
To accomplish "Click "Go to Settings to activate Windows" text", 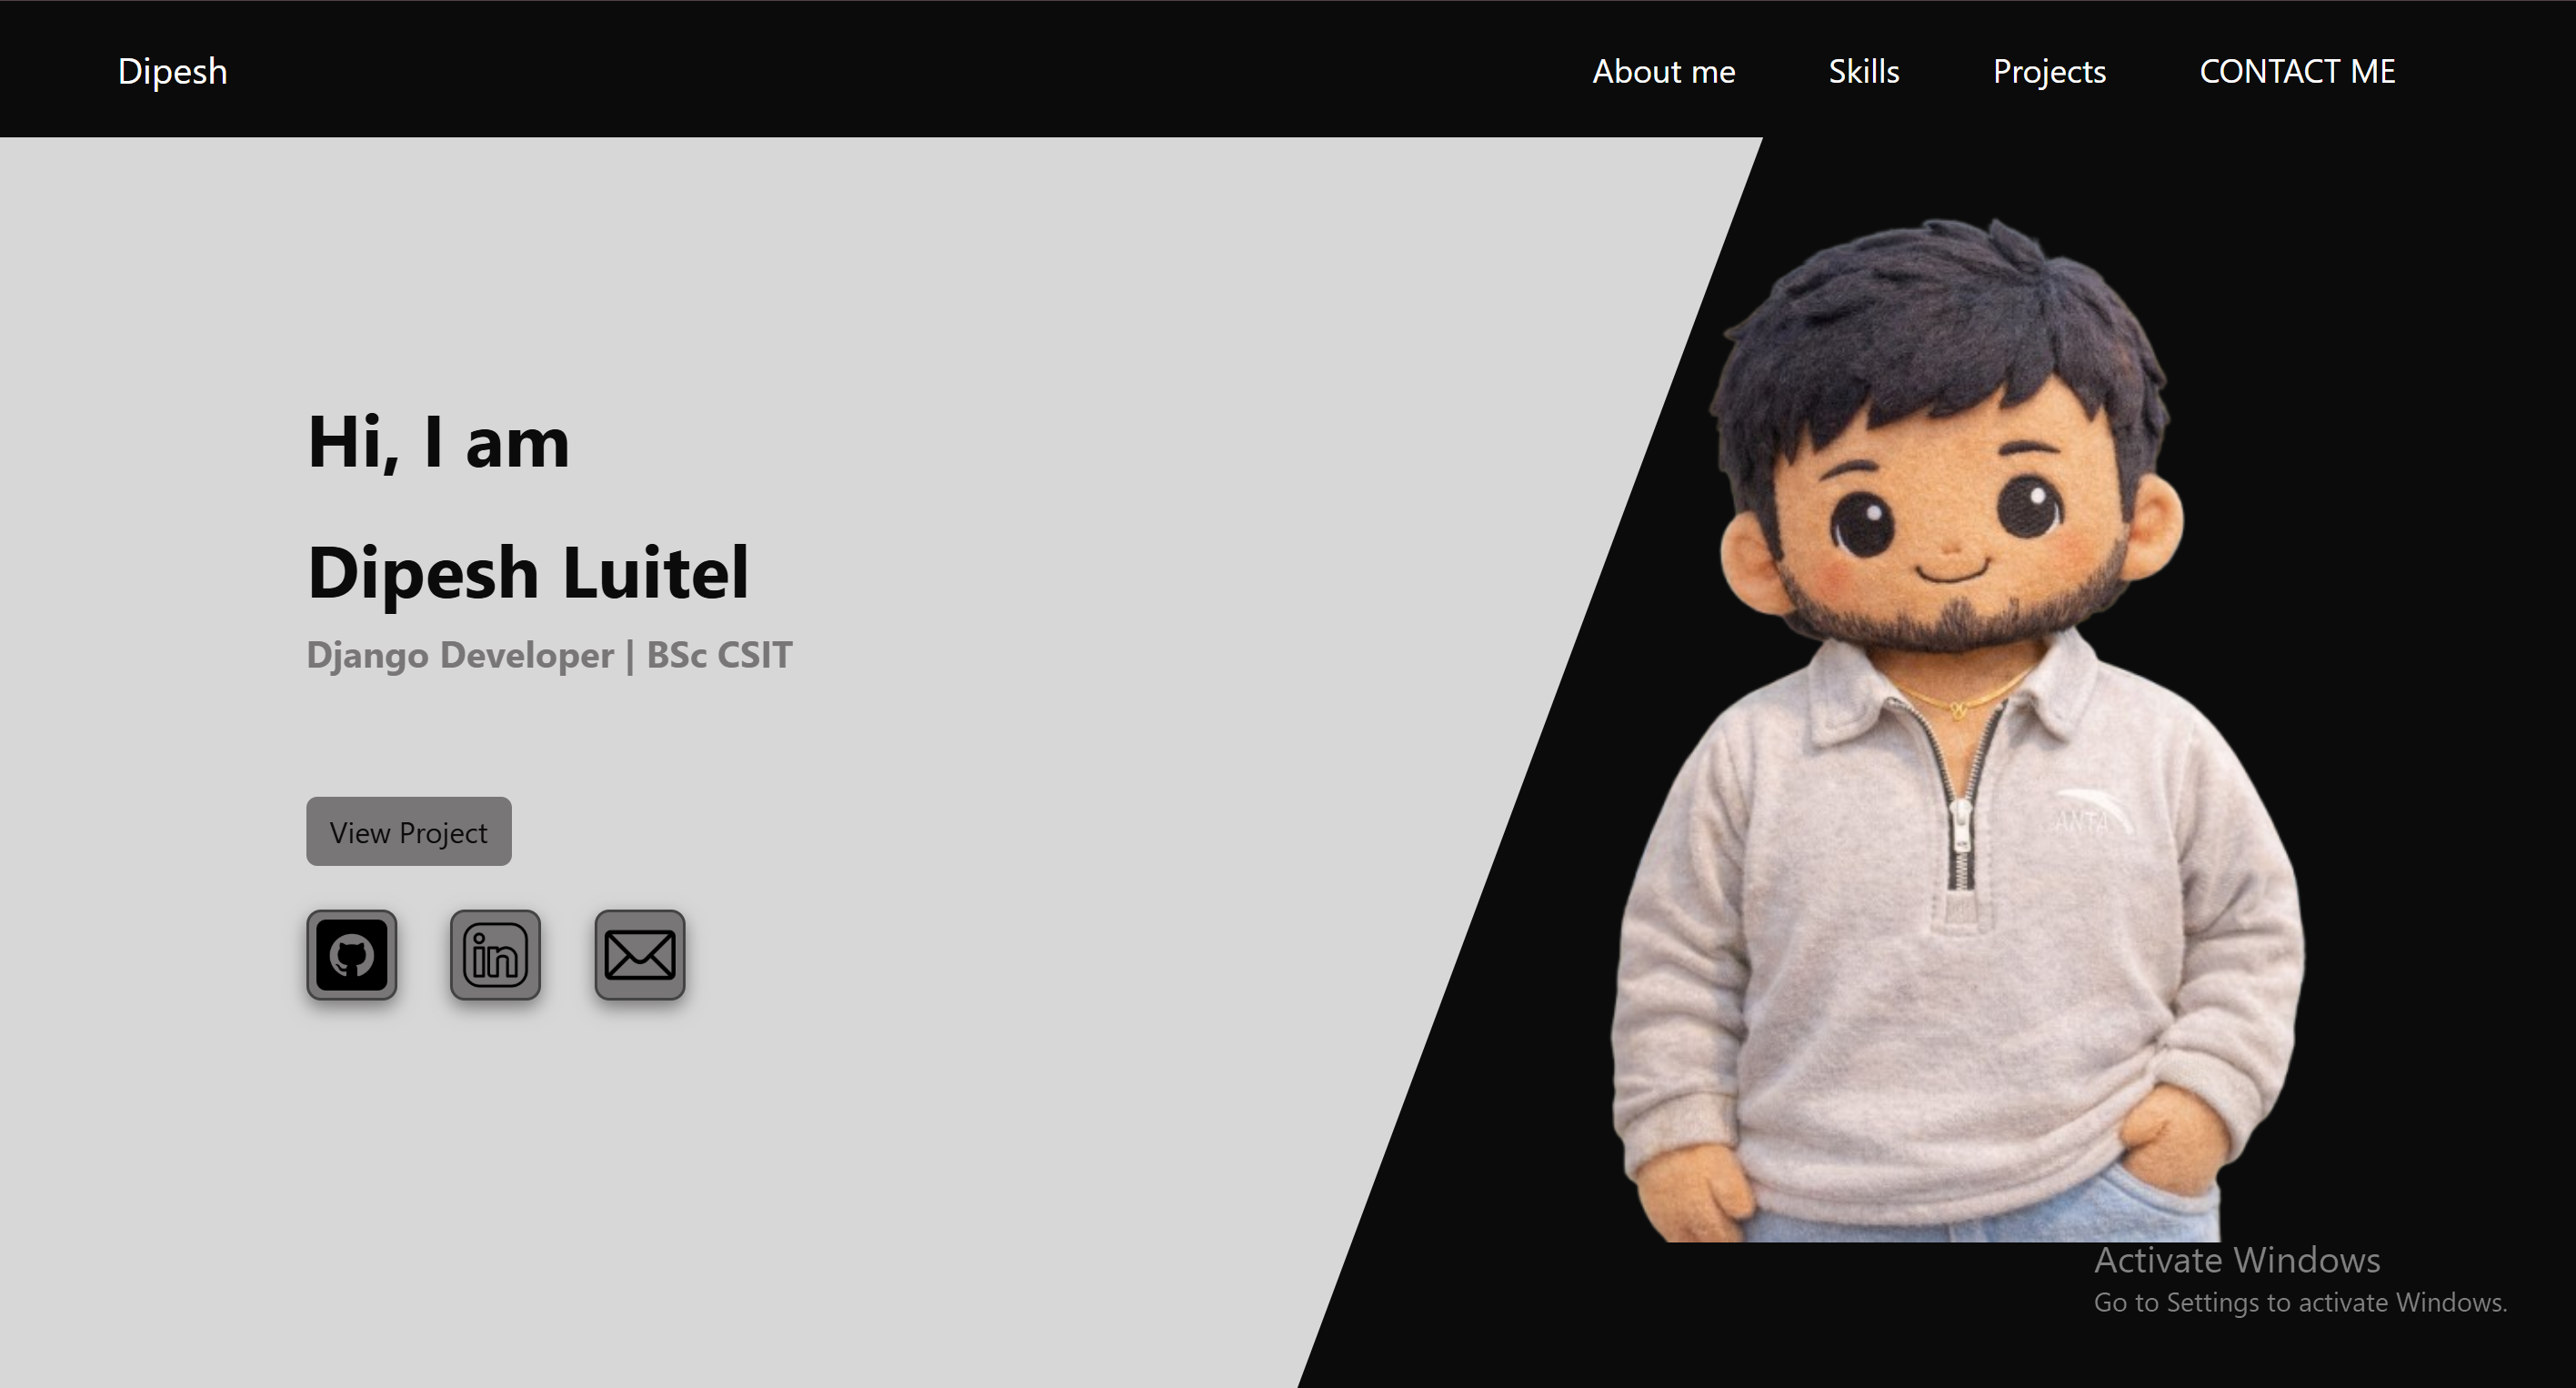I will coord(2300,1302).
